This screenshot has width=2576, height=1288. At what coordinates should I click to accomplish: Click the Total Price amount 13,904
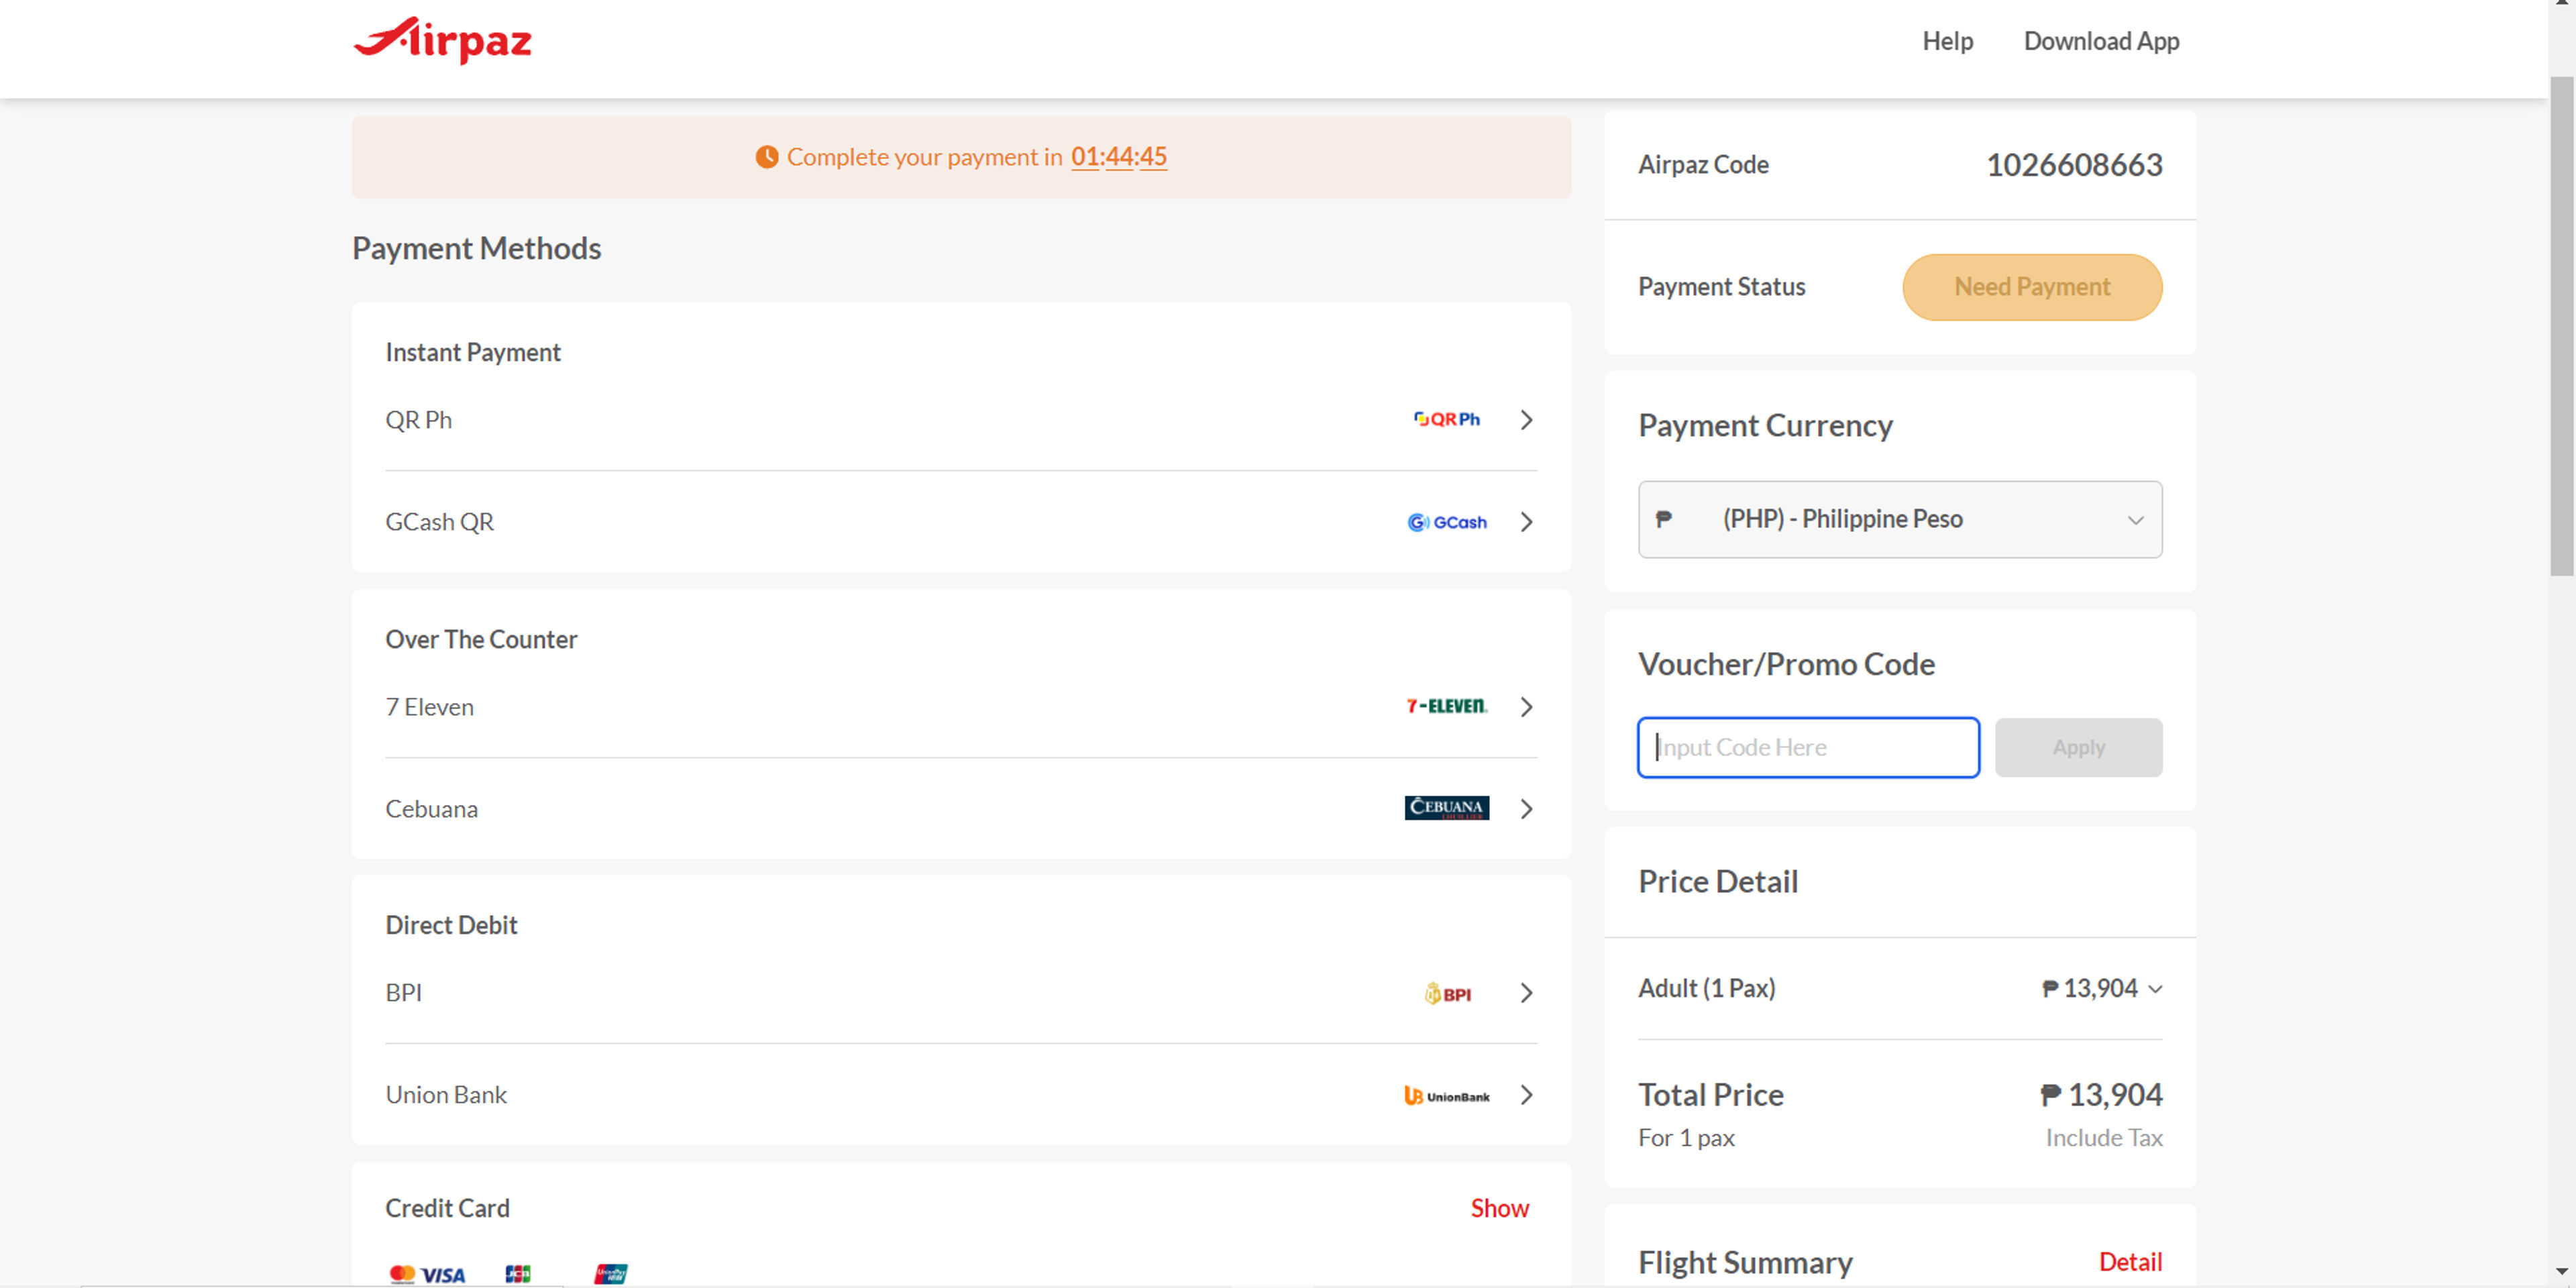coord(2101,1095)
